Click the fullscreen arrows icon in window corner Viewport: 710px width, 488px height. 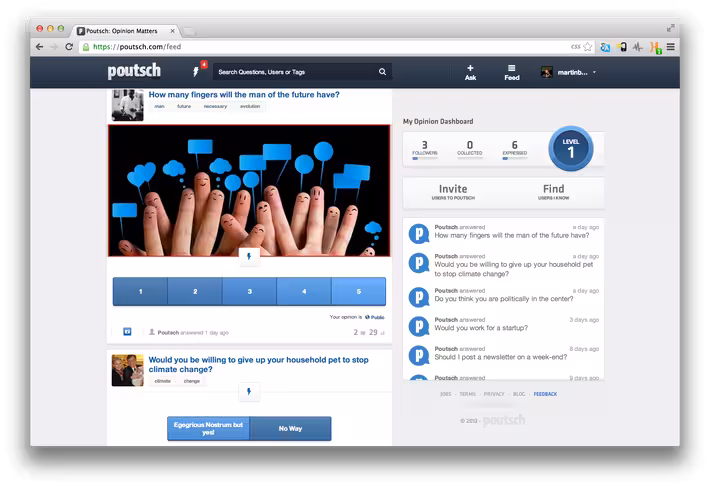(671, 28)
